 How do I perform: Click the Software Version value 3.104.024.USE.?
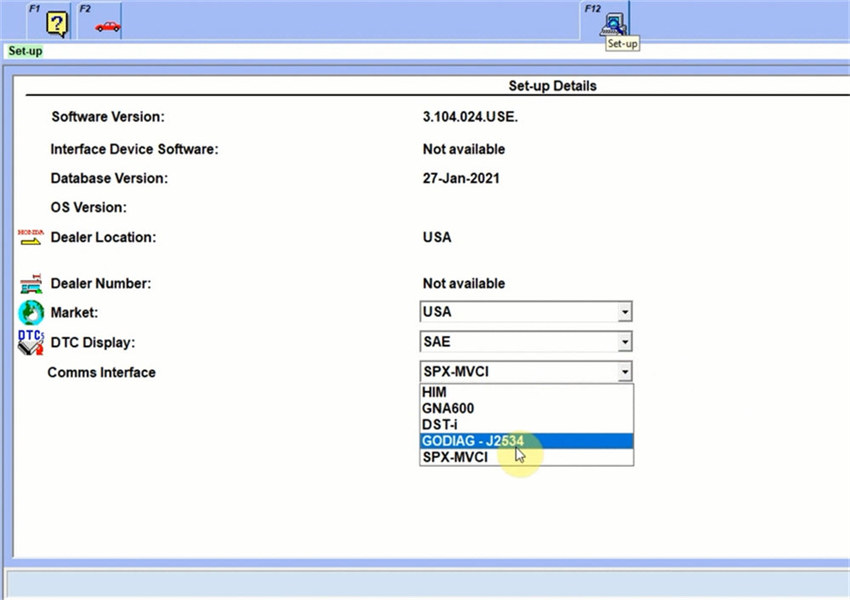tap(470, 117)
